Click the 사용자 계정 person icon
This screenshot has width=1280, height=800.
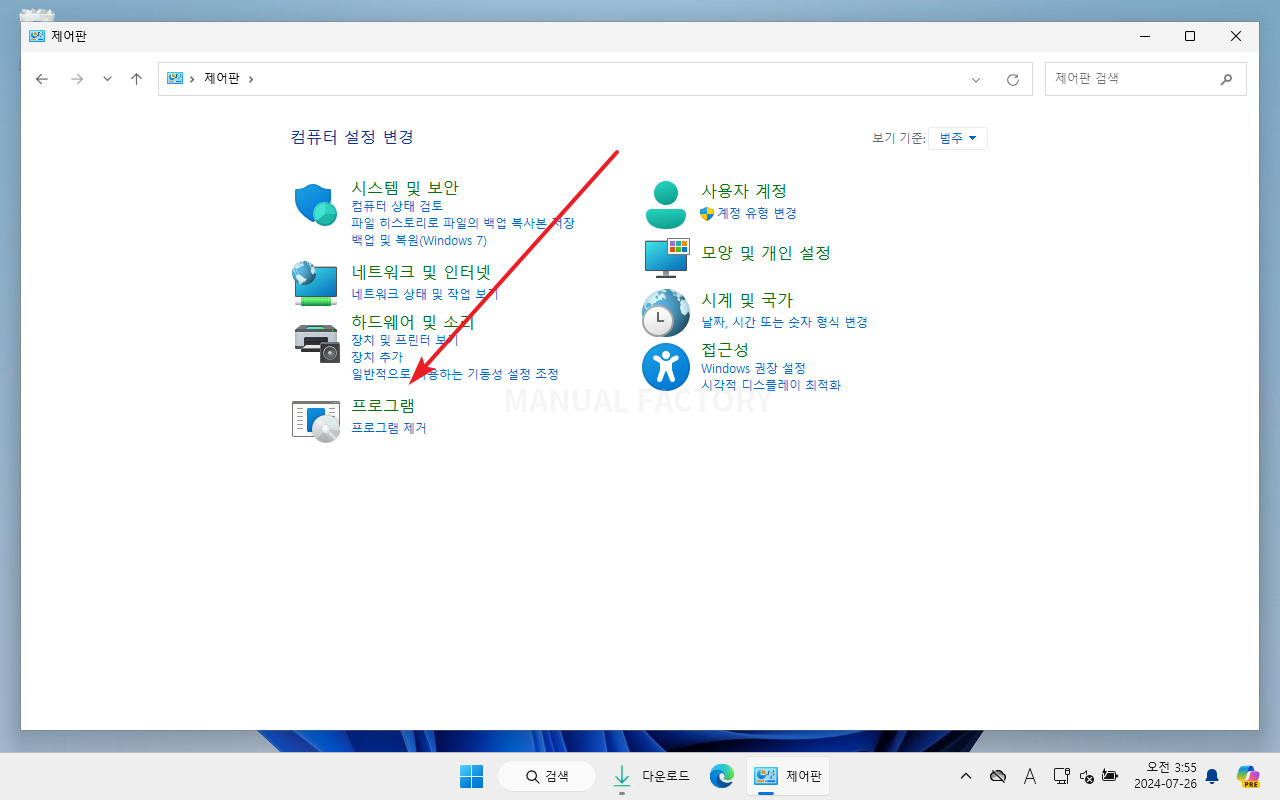point(666,205)
